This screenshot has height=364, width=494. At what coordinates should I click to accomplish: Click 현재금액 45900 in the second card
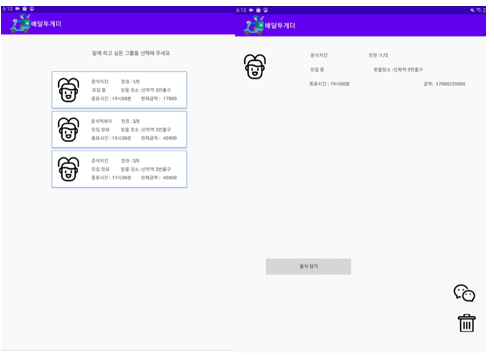point(159,138)
